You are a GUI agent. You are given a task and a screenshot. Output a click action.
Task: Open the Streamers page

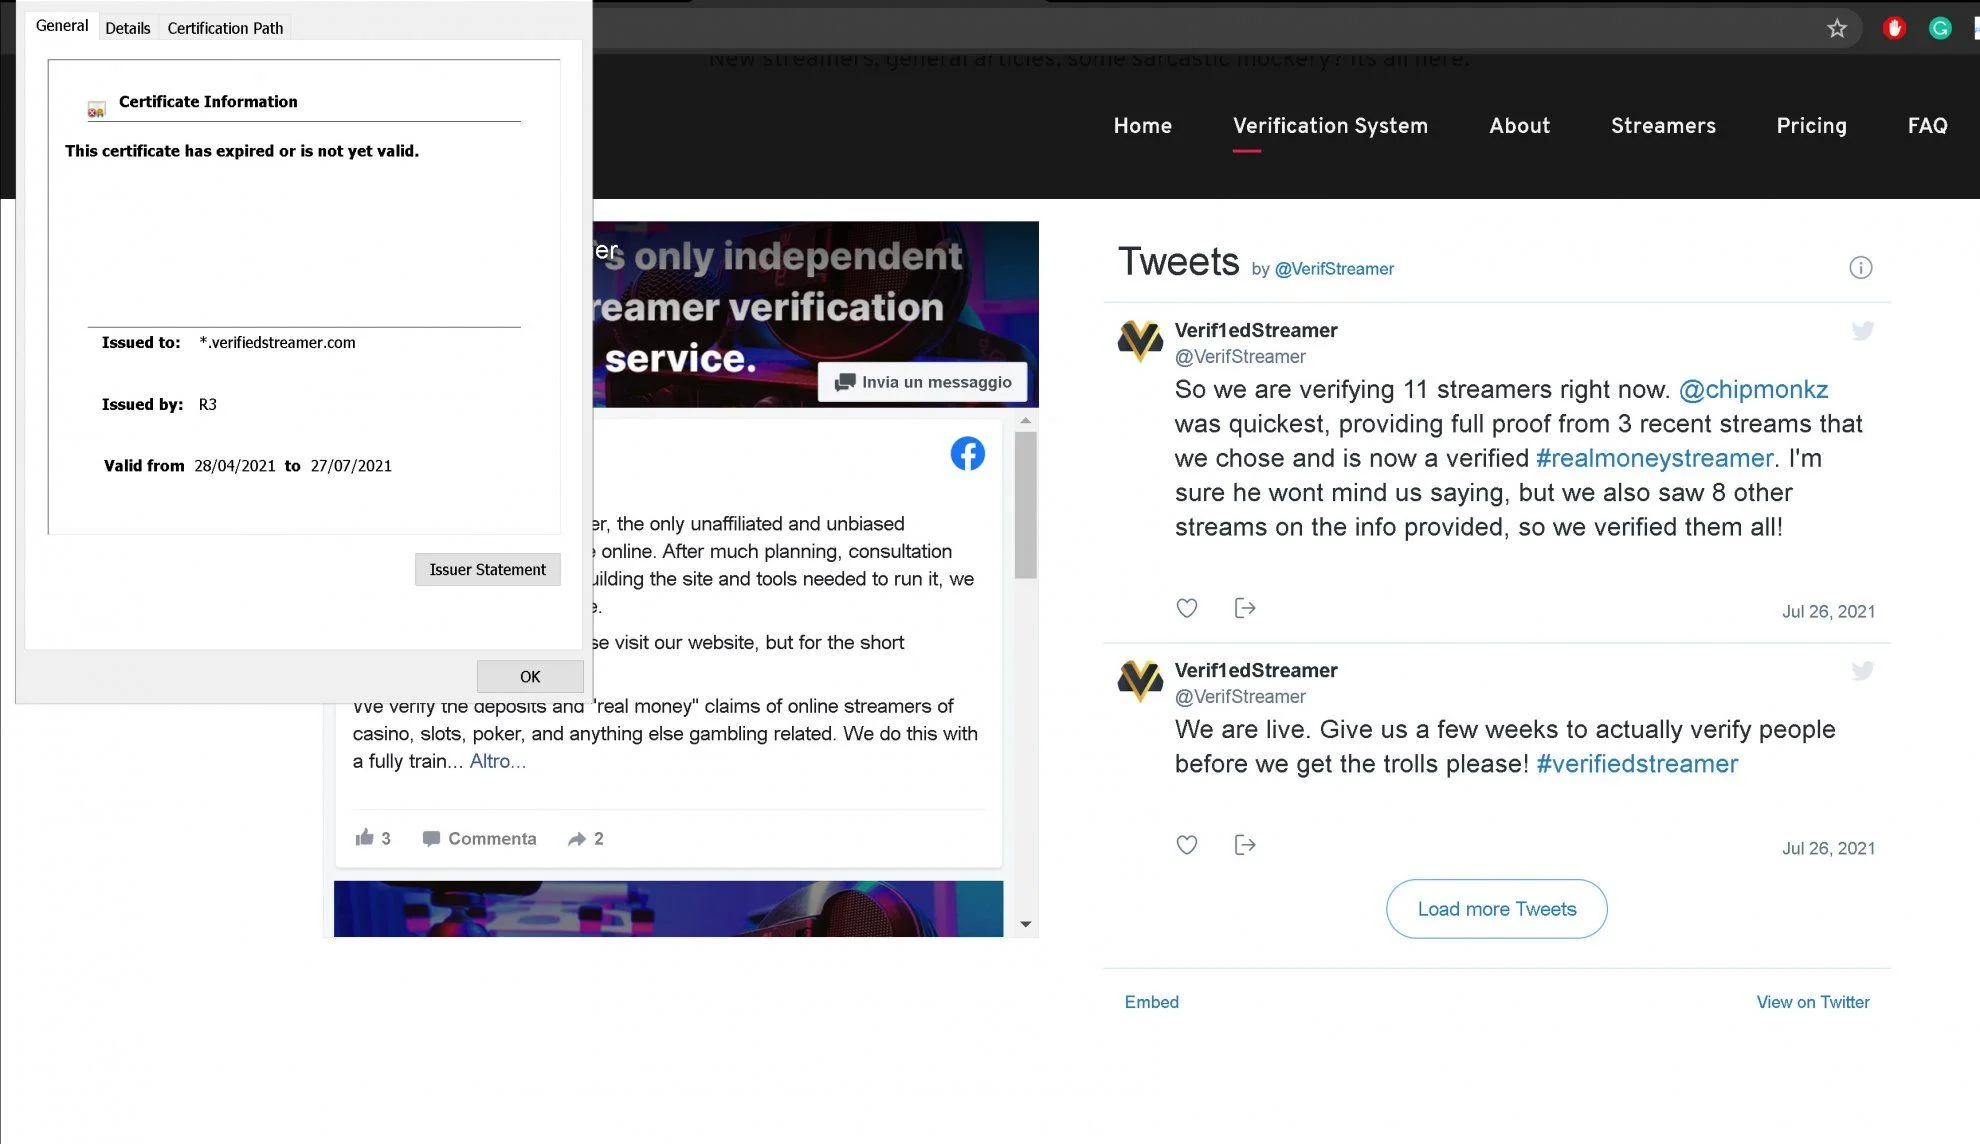pos(1663,126)
